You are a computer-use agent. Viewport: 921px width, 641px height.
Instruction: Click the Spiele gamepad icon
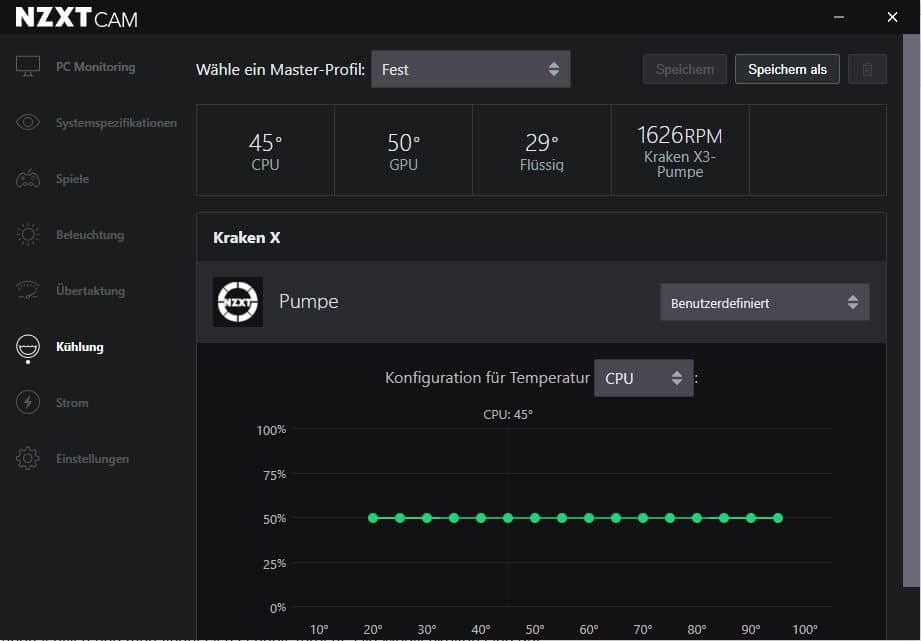point(28,179)
